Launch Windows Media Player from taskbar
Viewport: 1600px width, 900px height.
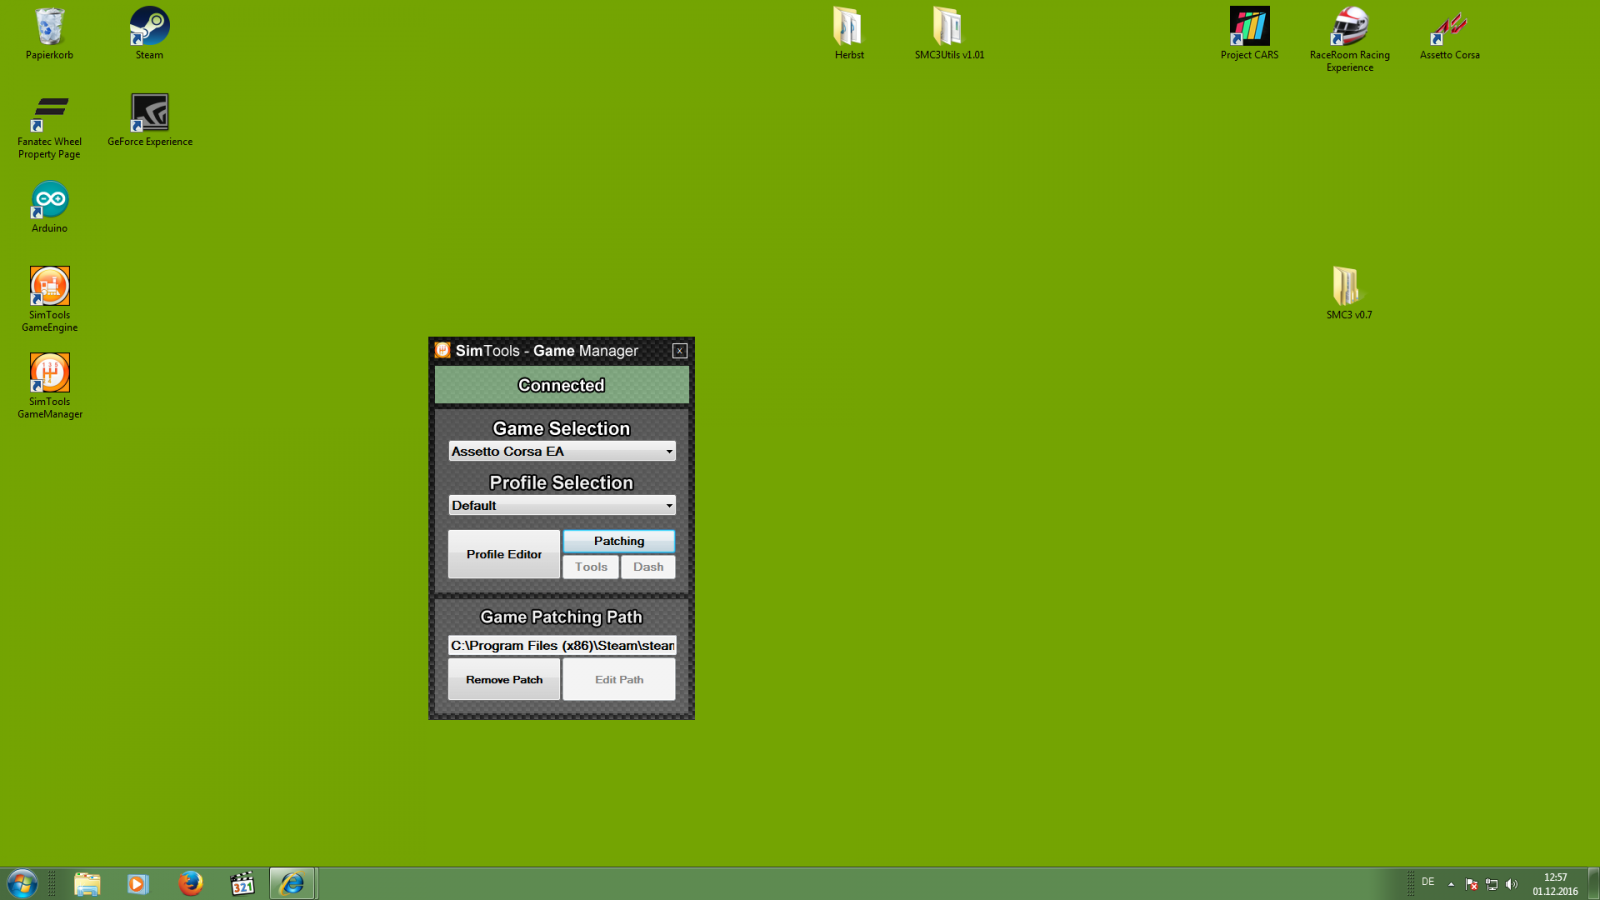138,884
